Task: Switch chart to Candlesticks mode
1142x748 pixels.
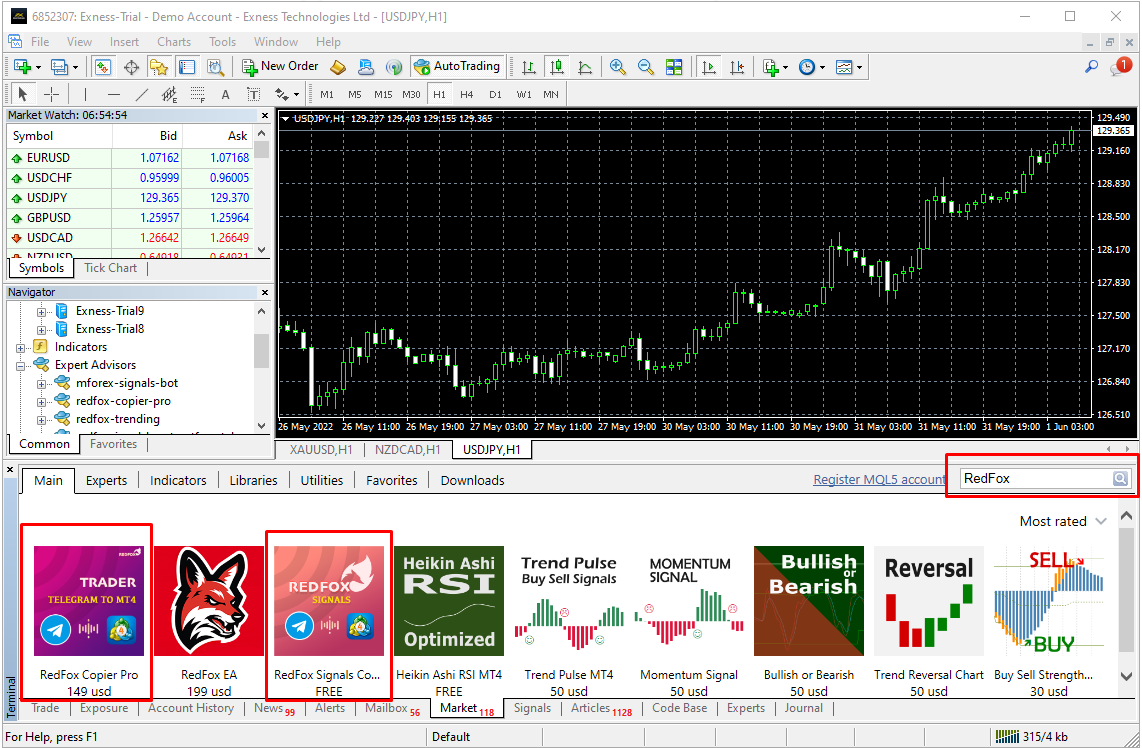Action: coord(557,67)
